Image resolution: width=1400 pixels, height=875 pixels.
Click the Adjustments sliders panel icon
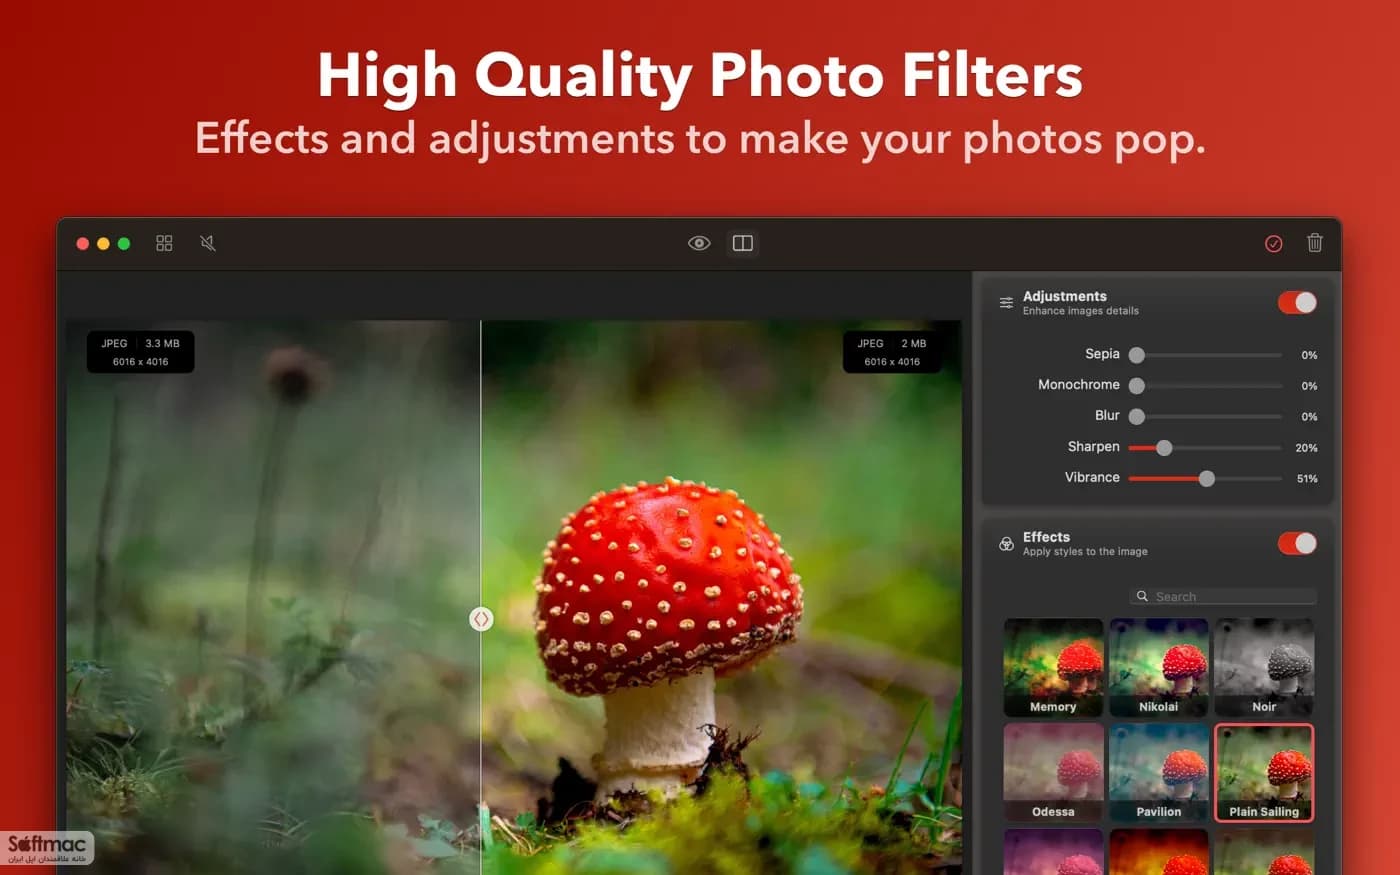tap(1006, 302)
